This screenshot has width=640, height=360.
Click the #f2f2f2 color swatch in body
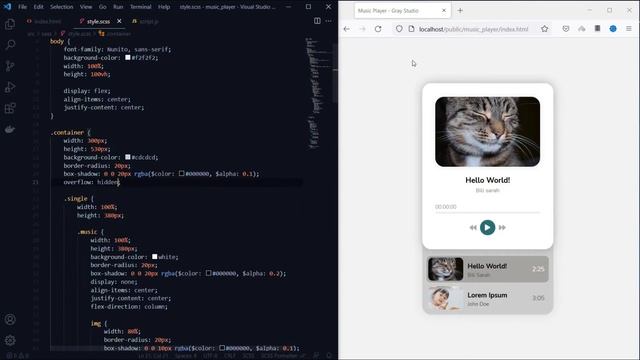point(128,58)
